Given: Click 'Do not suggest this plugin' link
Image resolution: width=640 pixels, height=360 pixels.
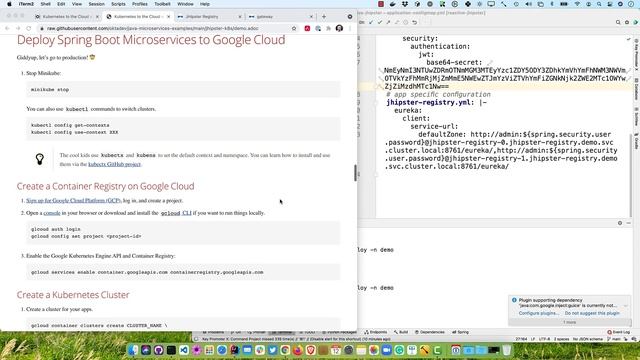Looking at the screenshot, I should click(592, 313).
